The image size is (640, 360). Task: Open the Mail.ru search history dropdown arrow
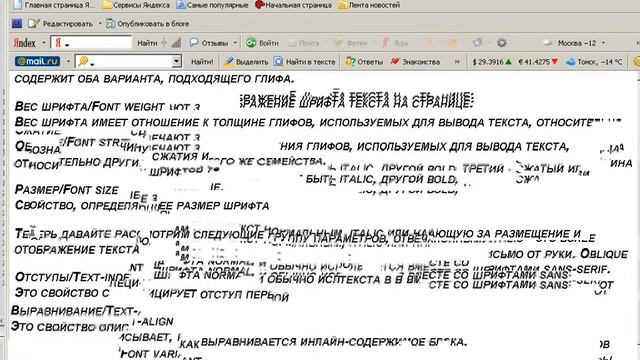click(176, 61)
